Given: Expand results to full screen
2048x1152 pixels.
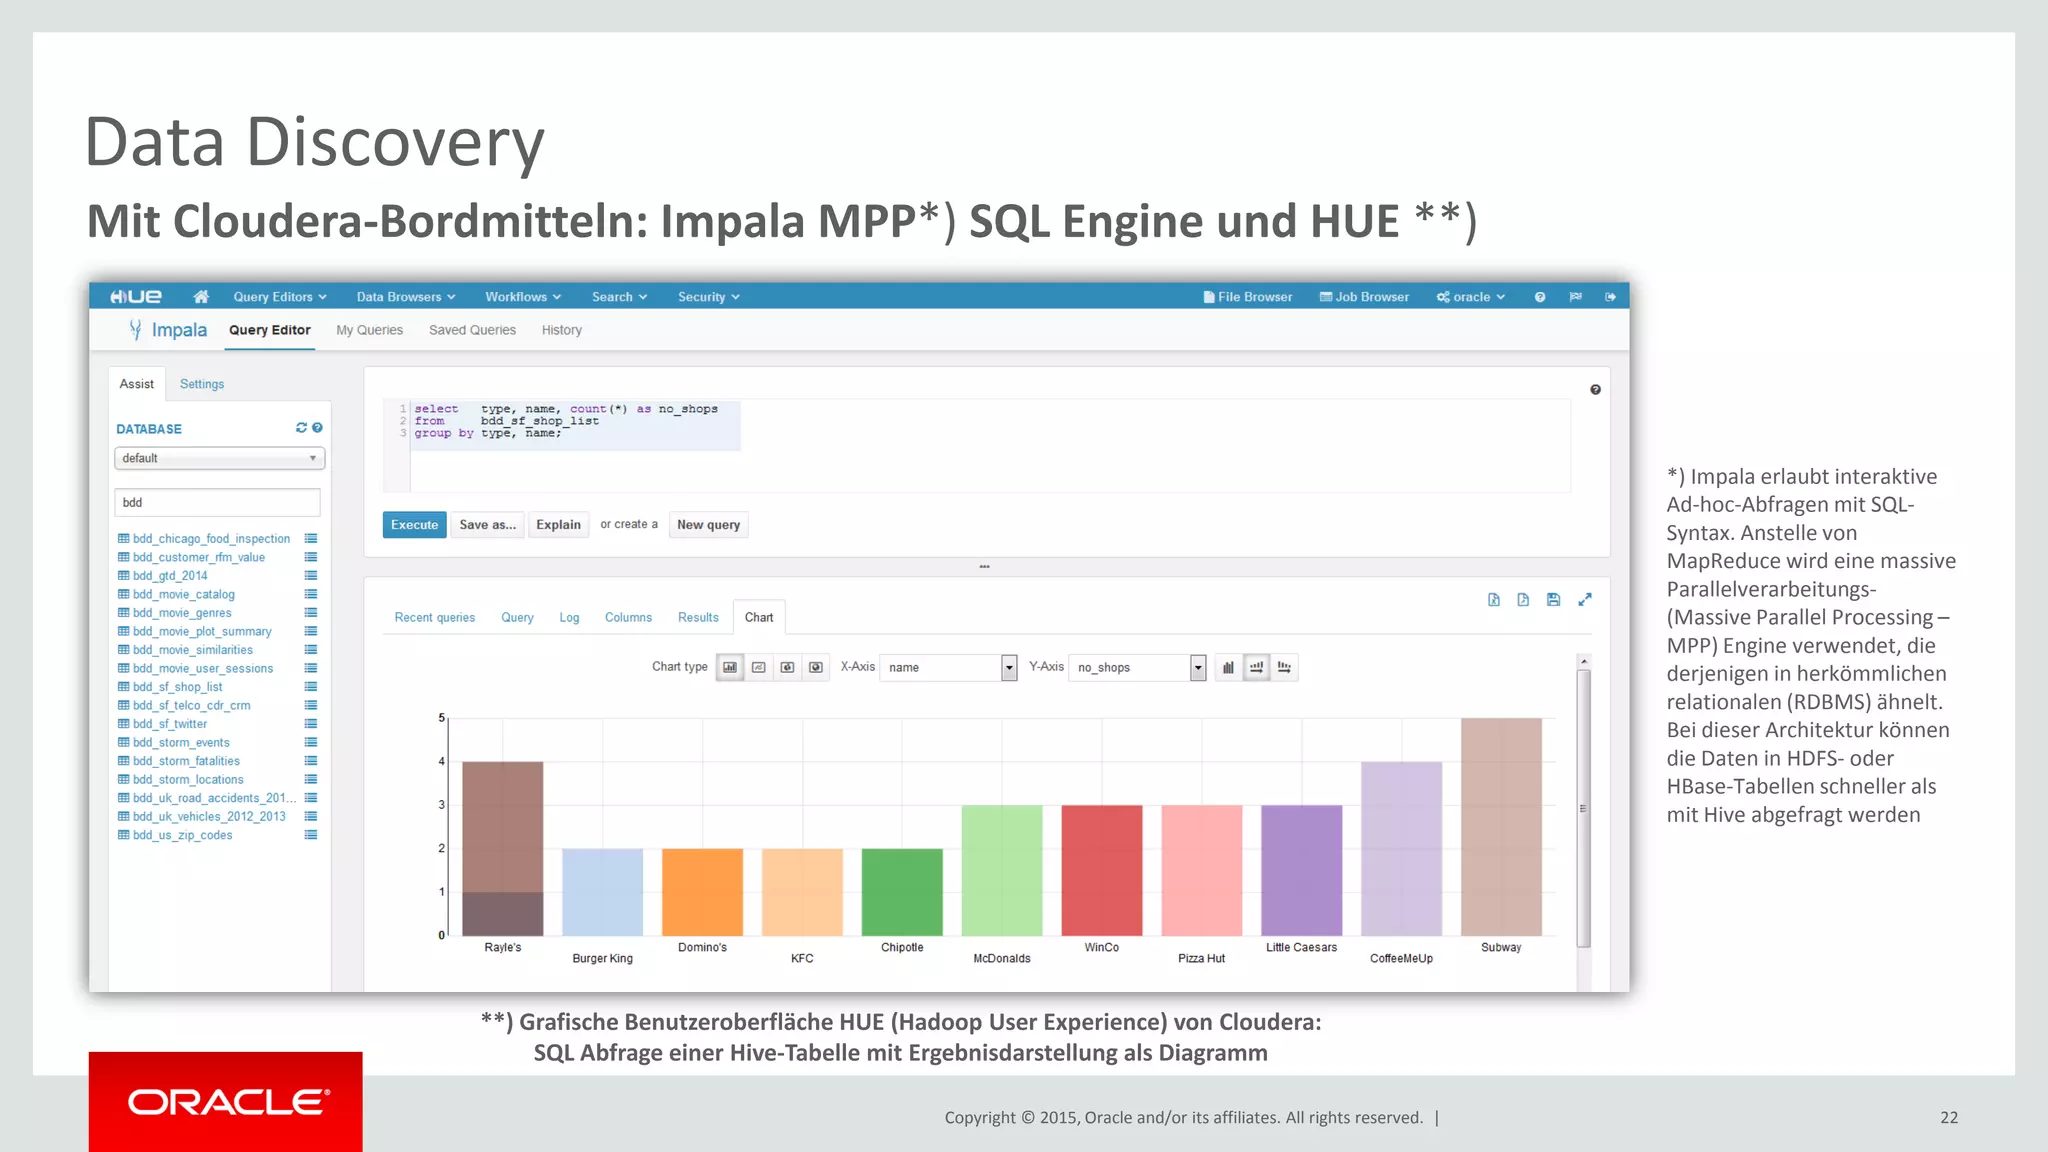Looking at the screenshot, I should tap(1585, 600).
